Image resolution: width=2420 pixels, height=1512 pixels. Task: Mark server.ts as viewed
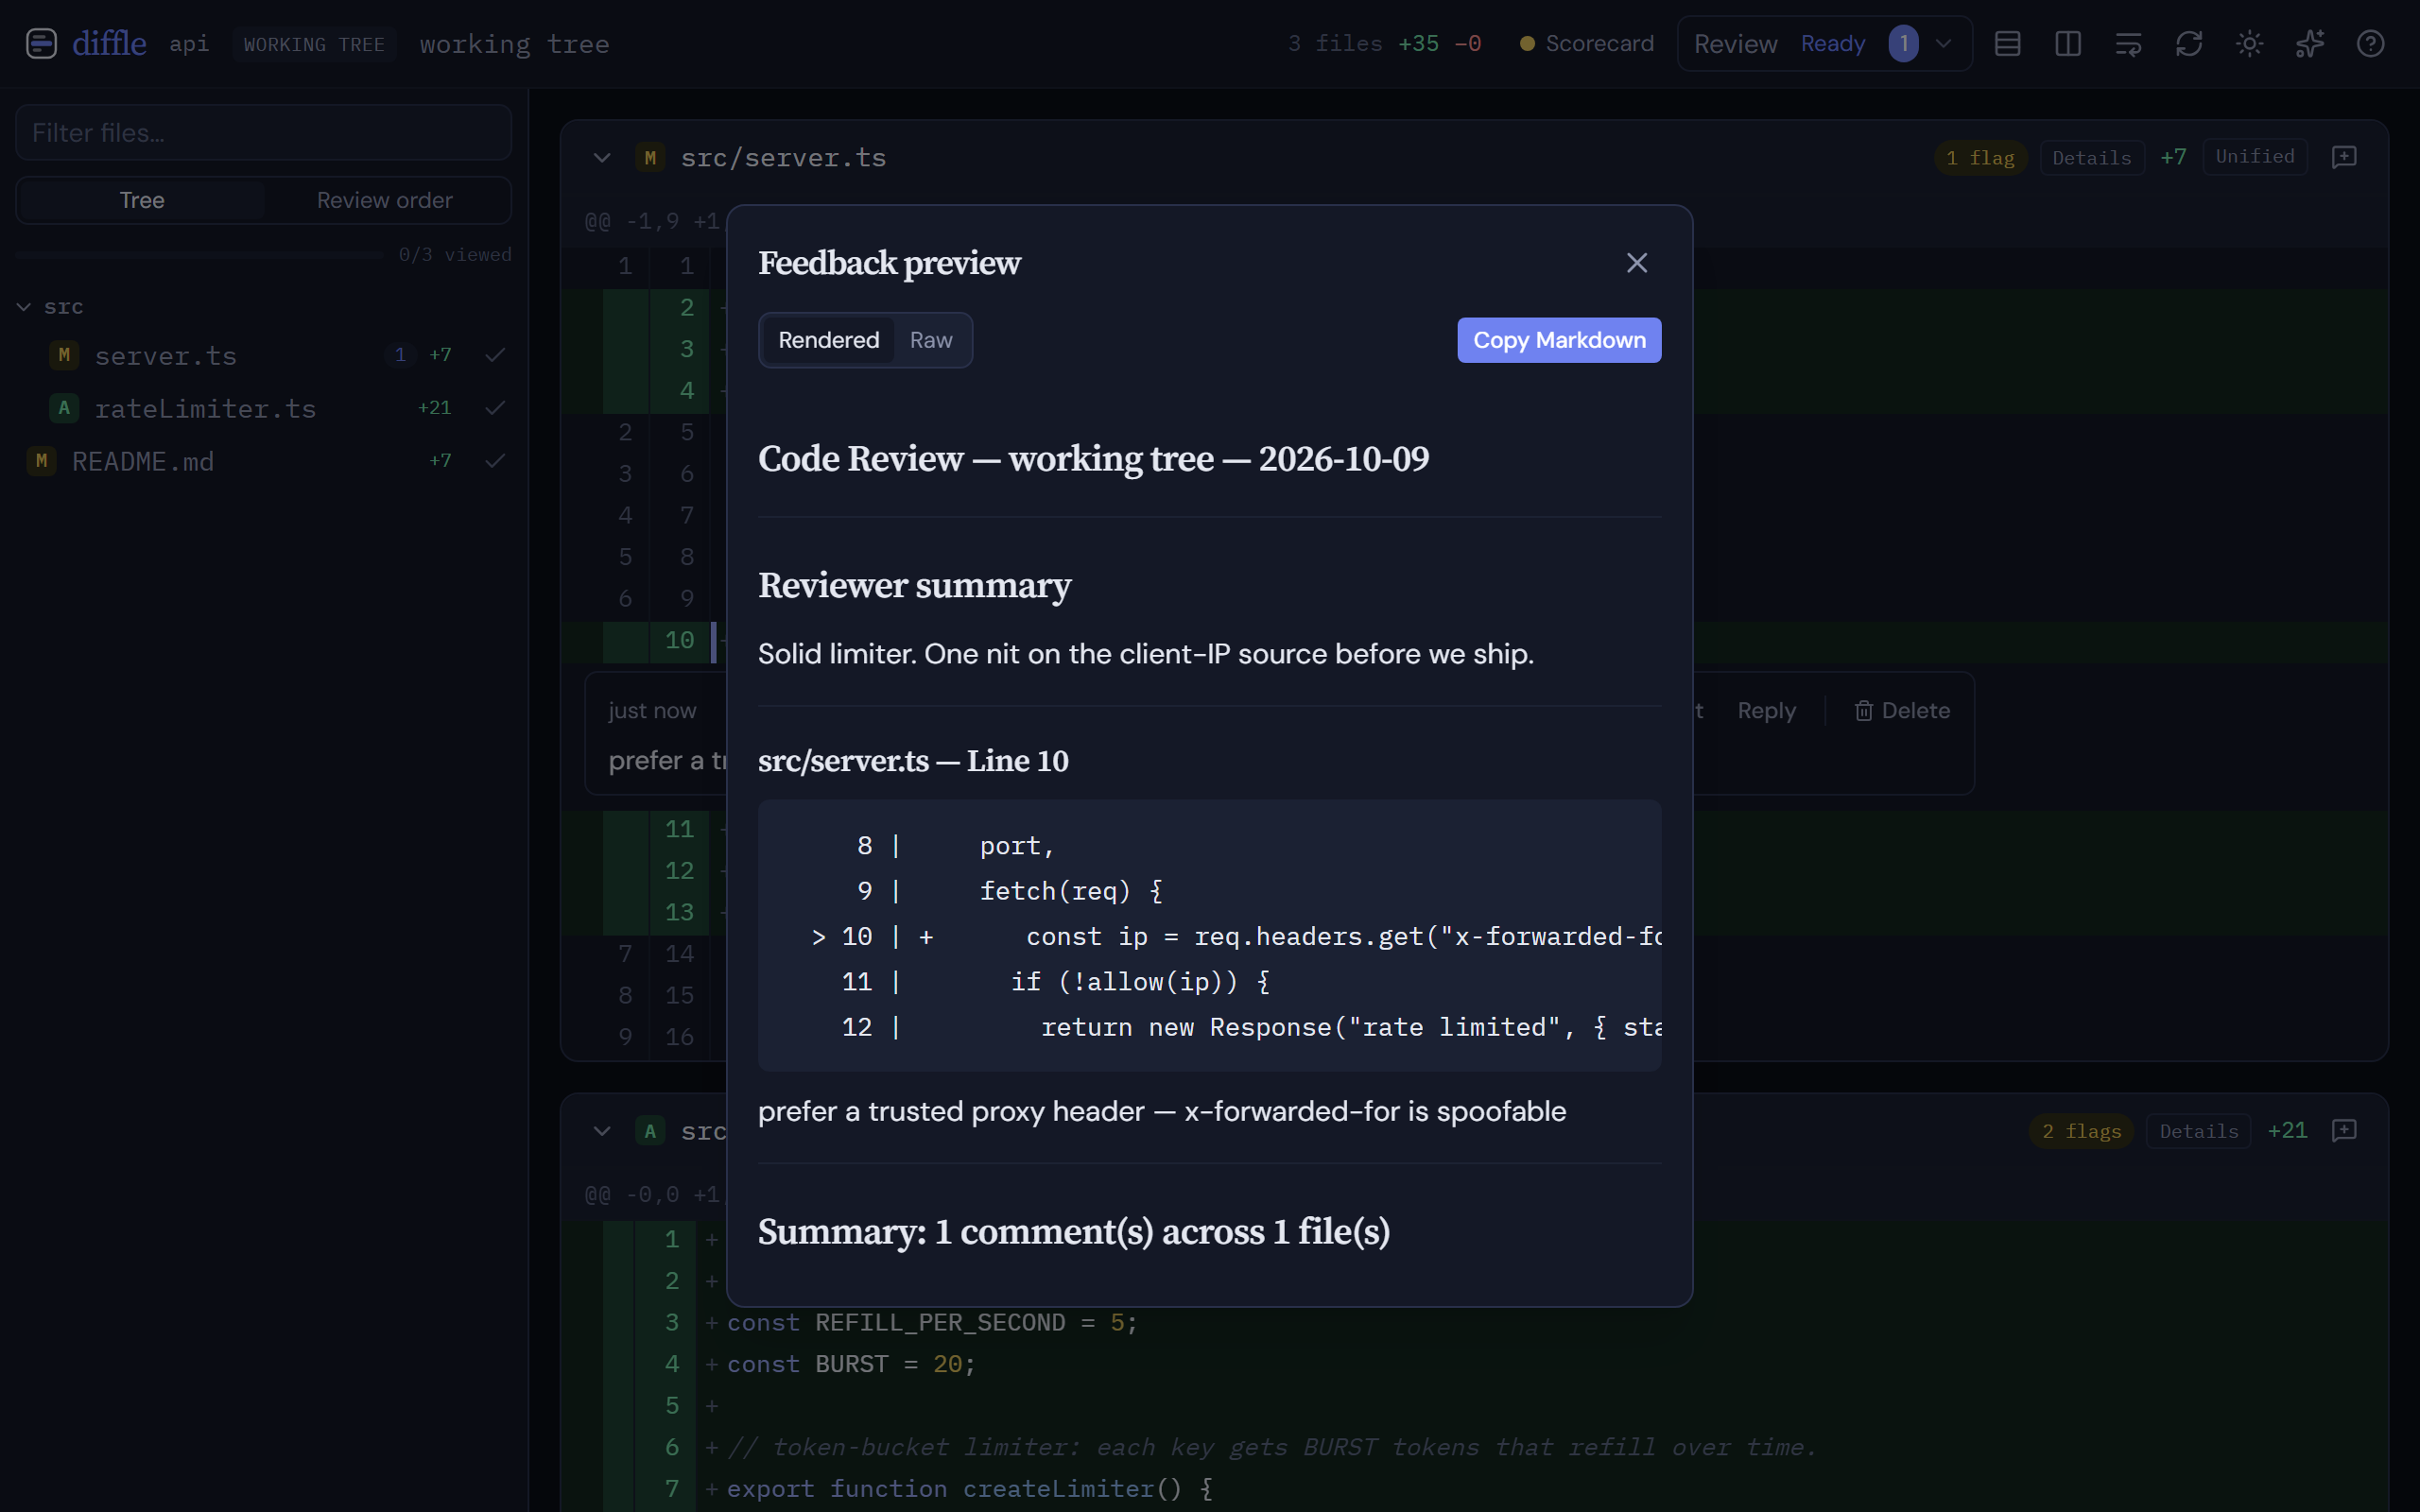pos(494,355)
